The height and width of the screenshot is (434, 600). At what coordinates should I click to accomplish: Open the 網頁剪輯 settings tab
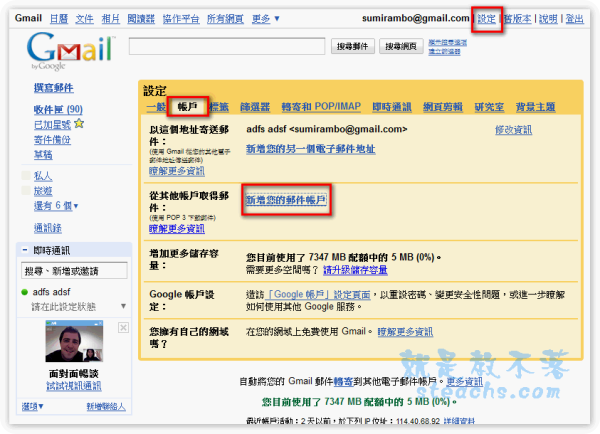443,107
